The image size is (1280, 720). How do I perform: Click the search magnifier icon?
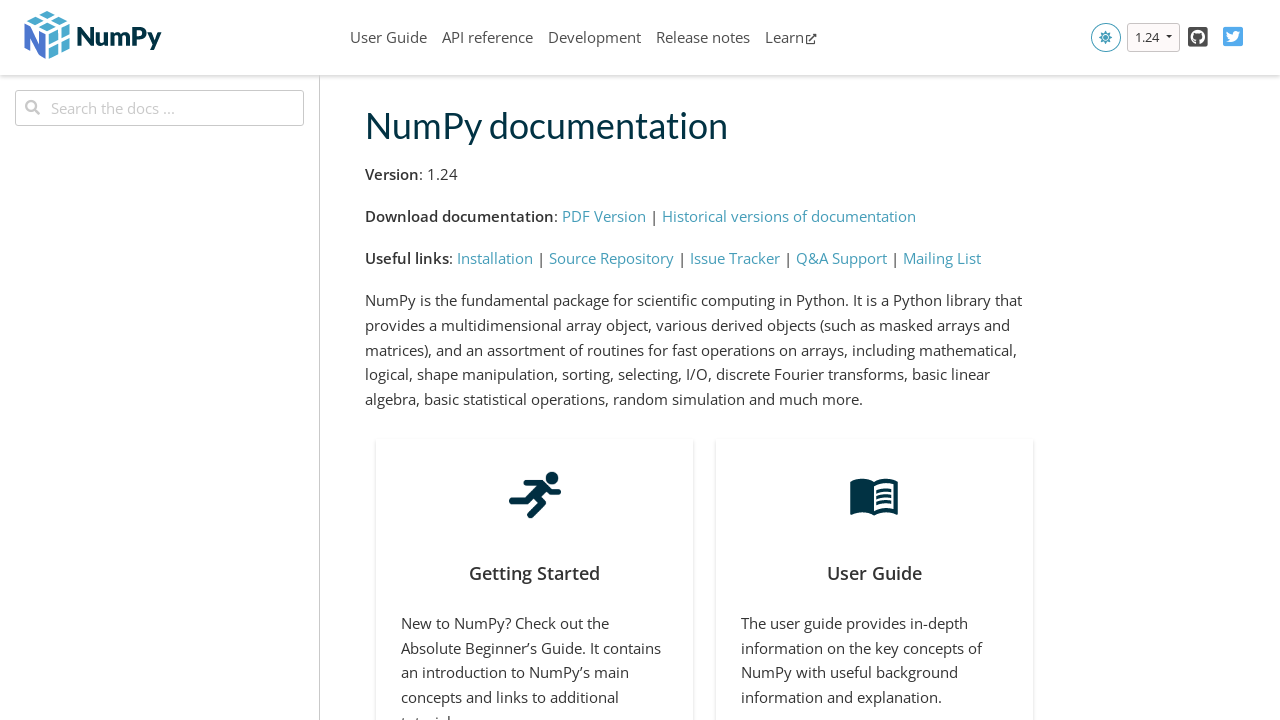click(x=33, y=108)
